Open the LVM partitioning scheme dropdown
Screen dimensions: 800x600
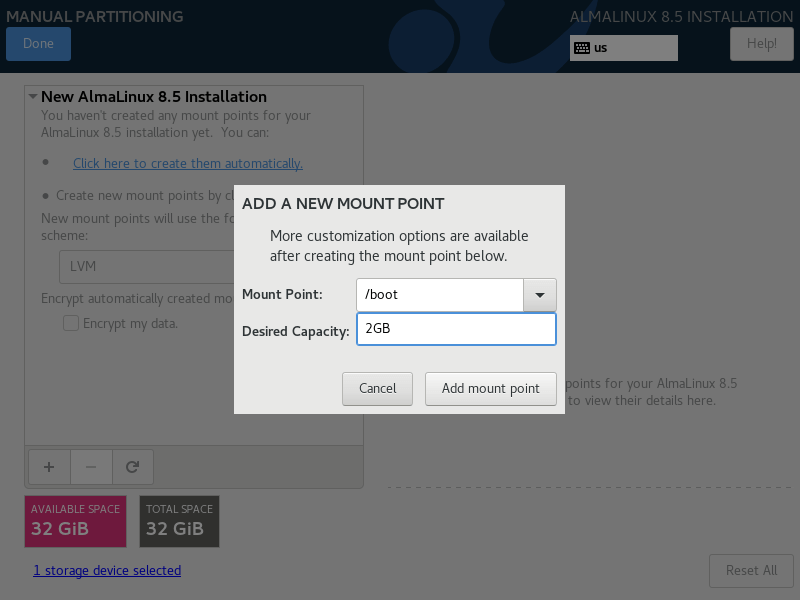(x=147, y=267)
